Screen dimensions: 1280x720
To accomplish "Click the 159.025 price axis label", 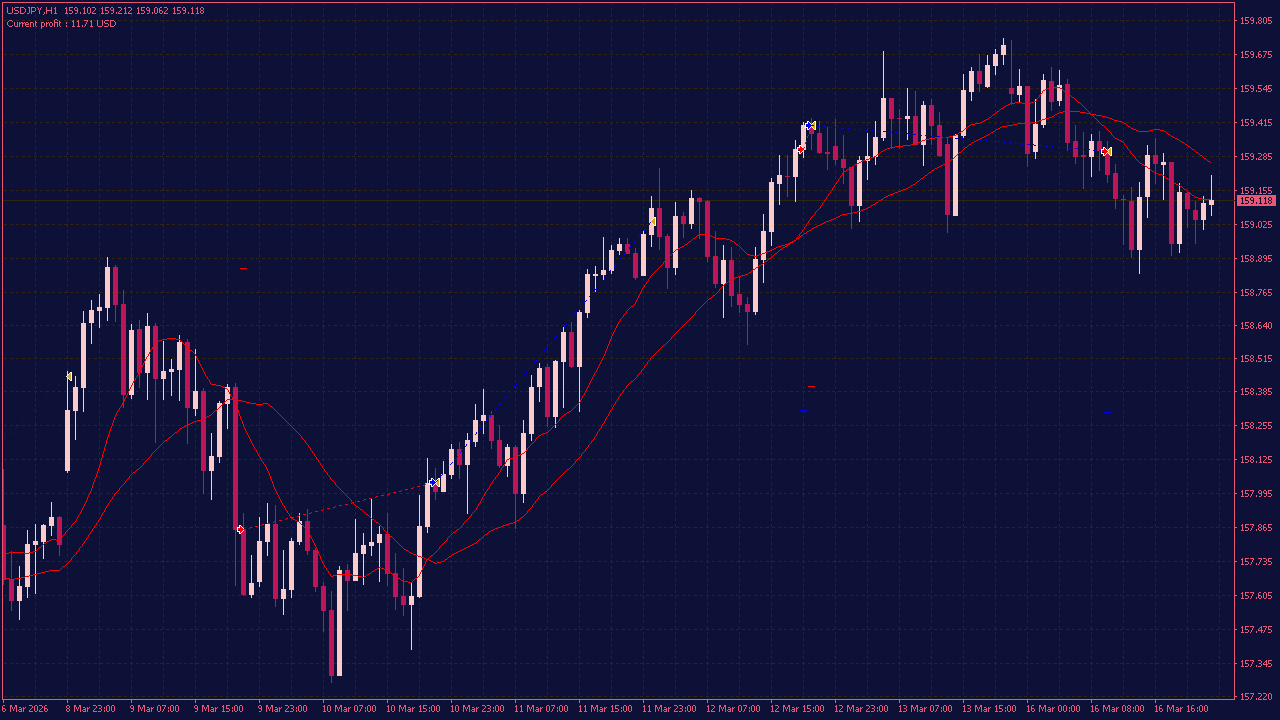I will [x=1256, y=224].
